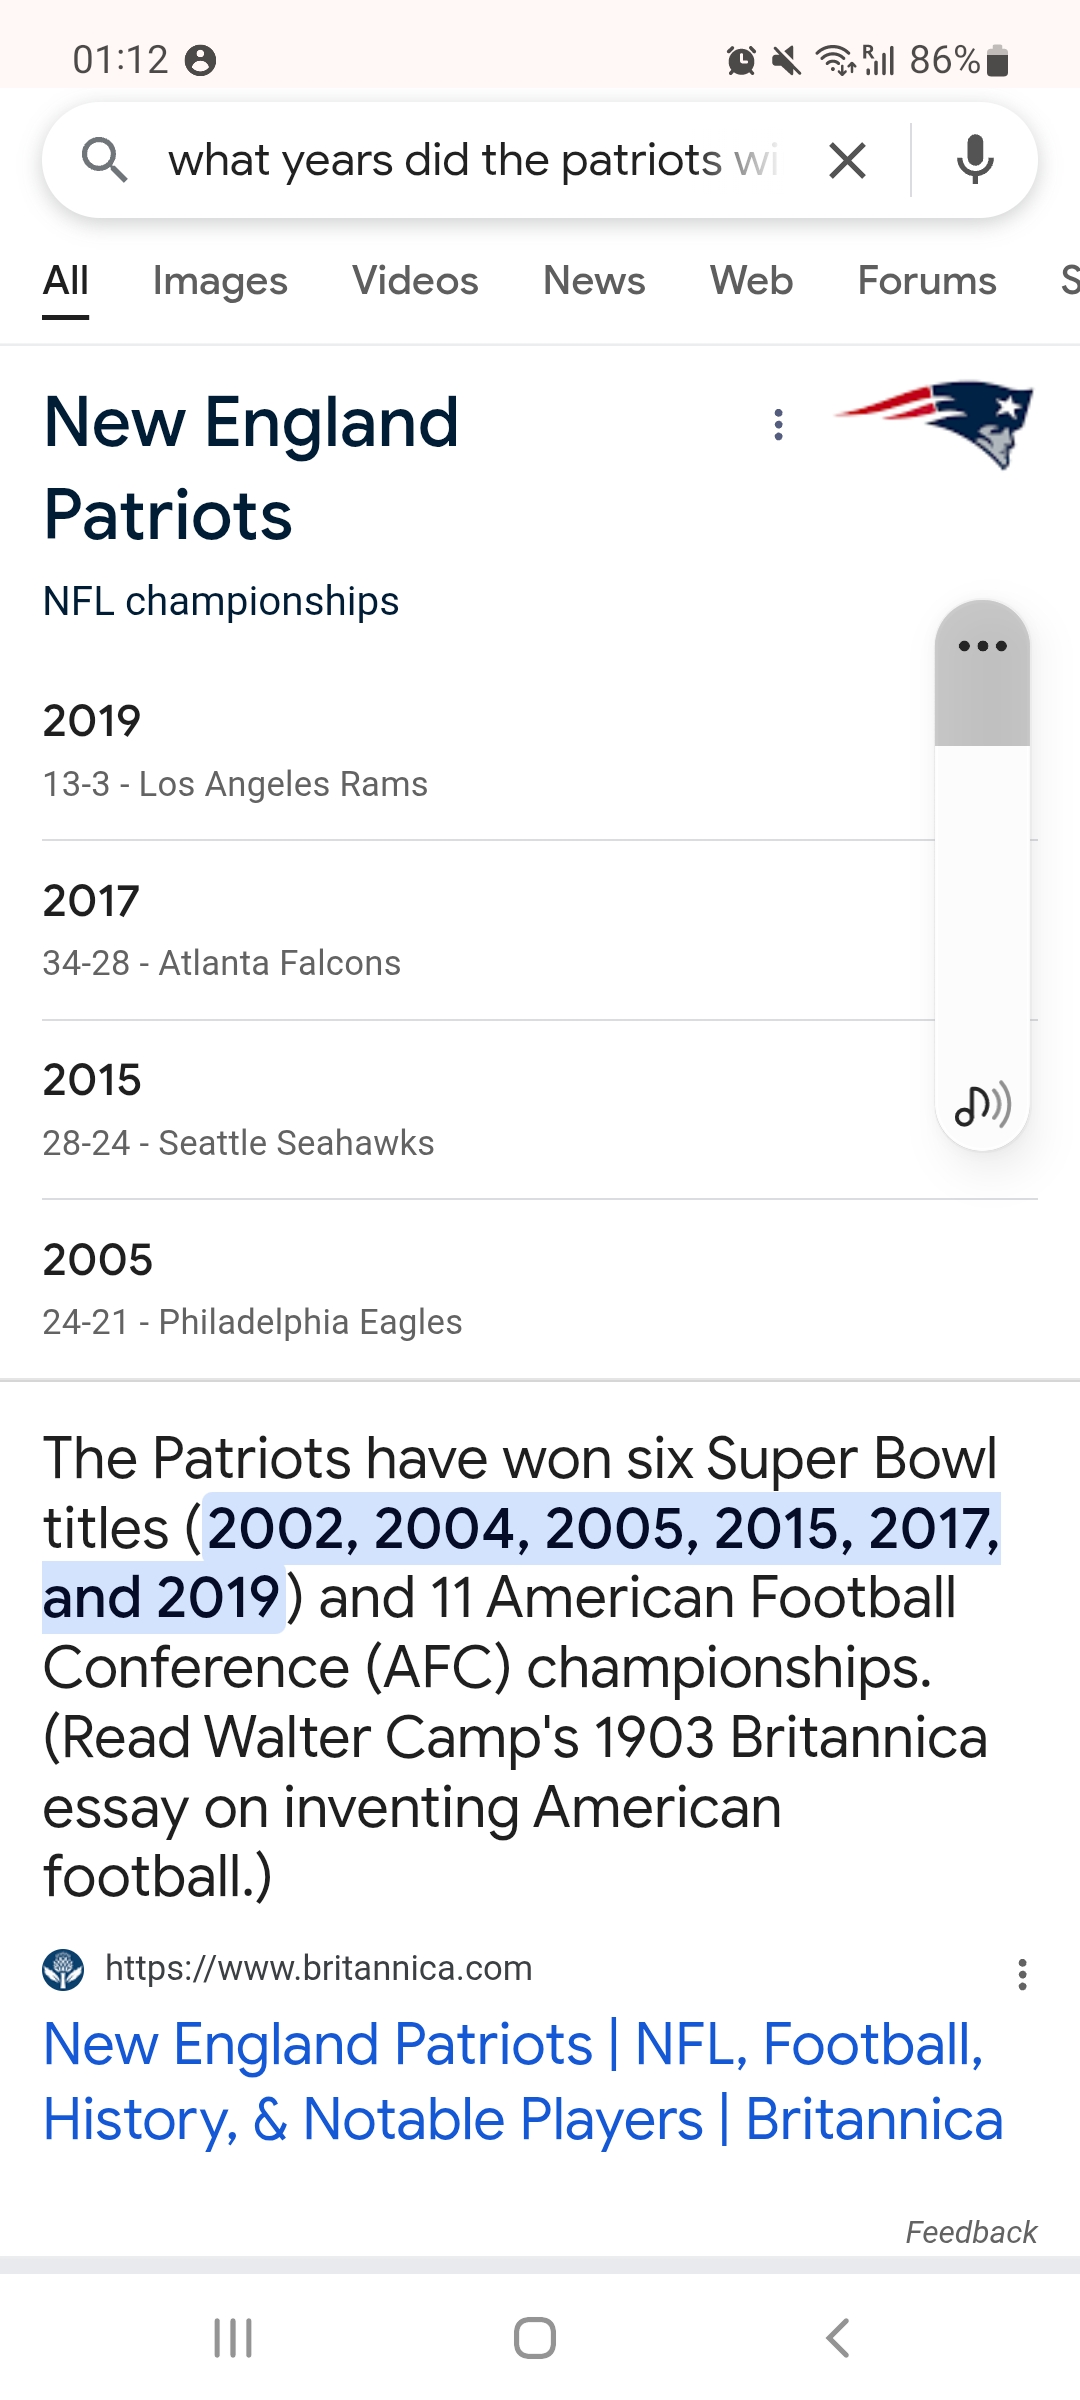
Task: Switch to the Videos tab
Action: tap(415, 281)
